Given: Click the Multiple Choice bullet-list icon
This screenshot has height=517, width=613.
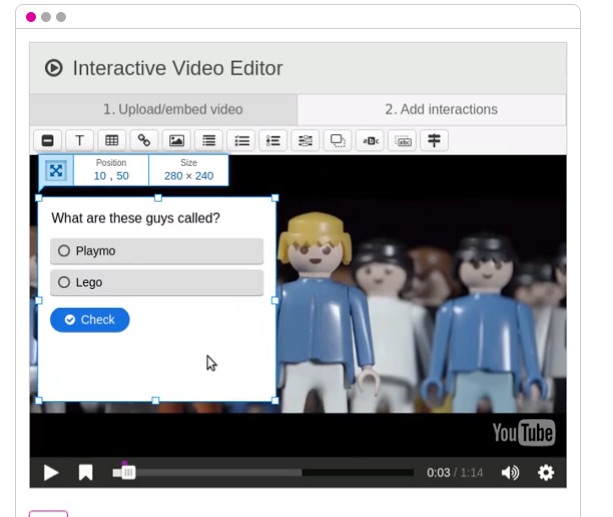Looking at the screenshot, I should coord(273,140).
